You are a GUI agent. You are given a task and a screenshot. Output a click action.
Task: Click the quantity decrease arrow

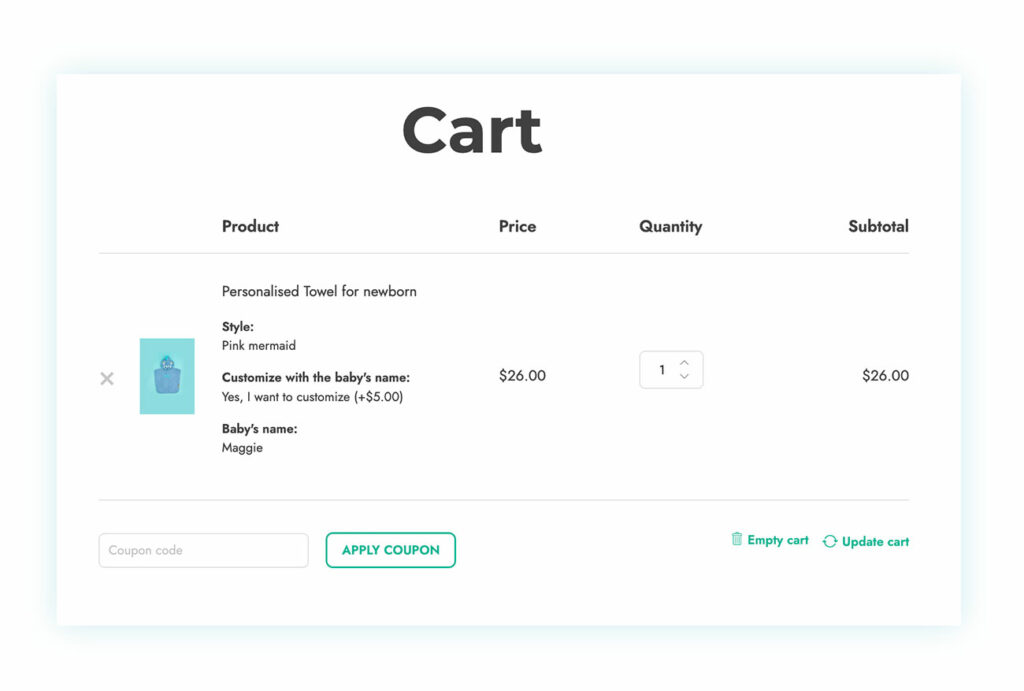(684, 377)
